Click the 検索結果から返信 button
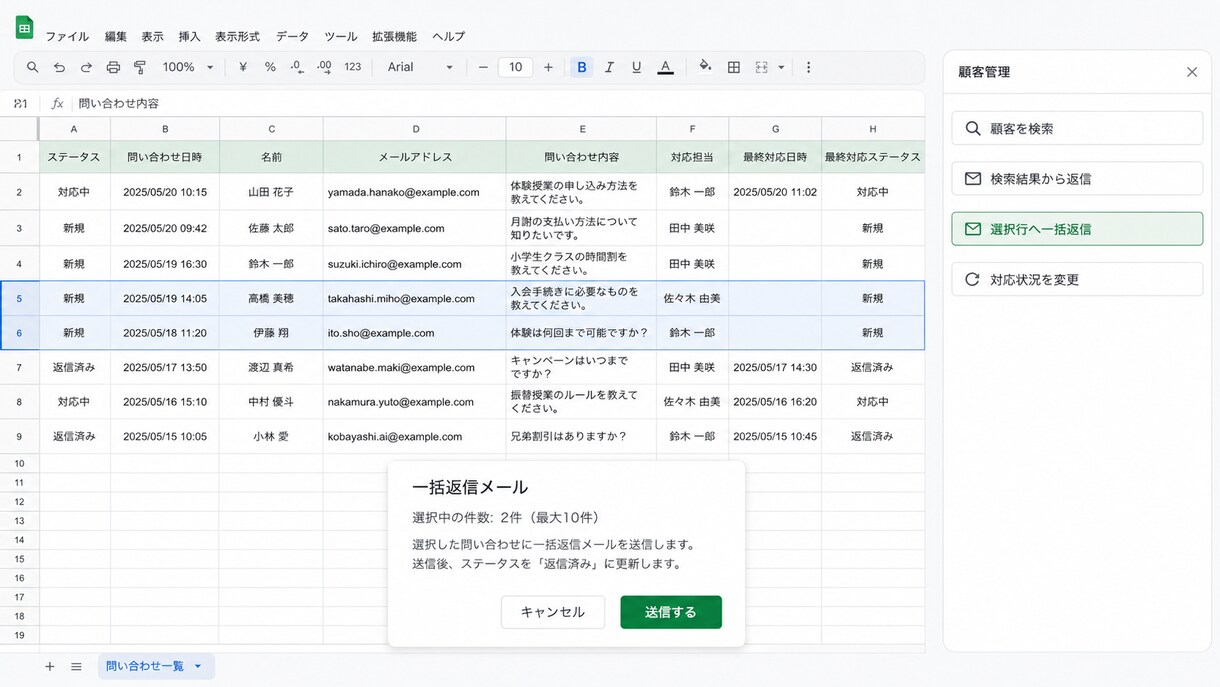The height and width of the screenshot is (687, 1220). (x=1077, y=178)
